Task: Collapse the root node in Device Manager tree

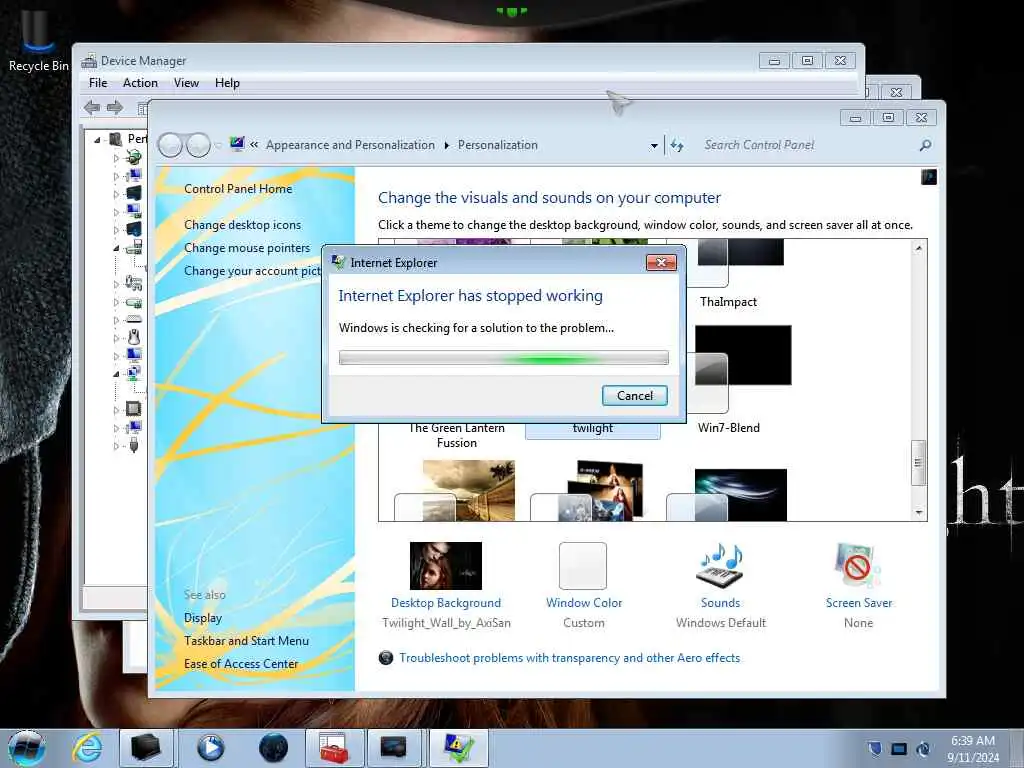Action: click(98, 139)
